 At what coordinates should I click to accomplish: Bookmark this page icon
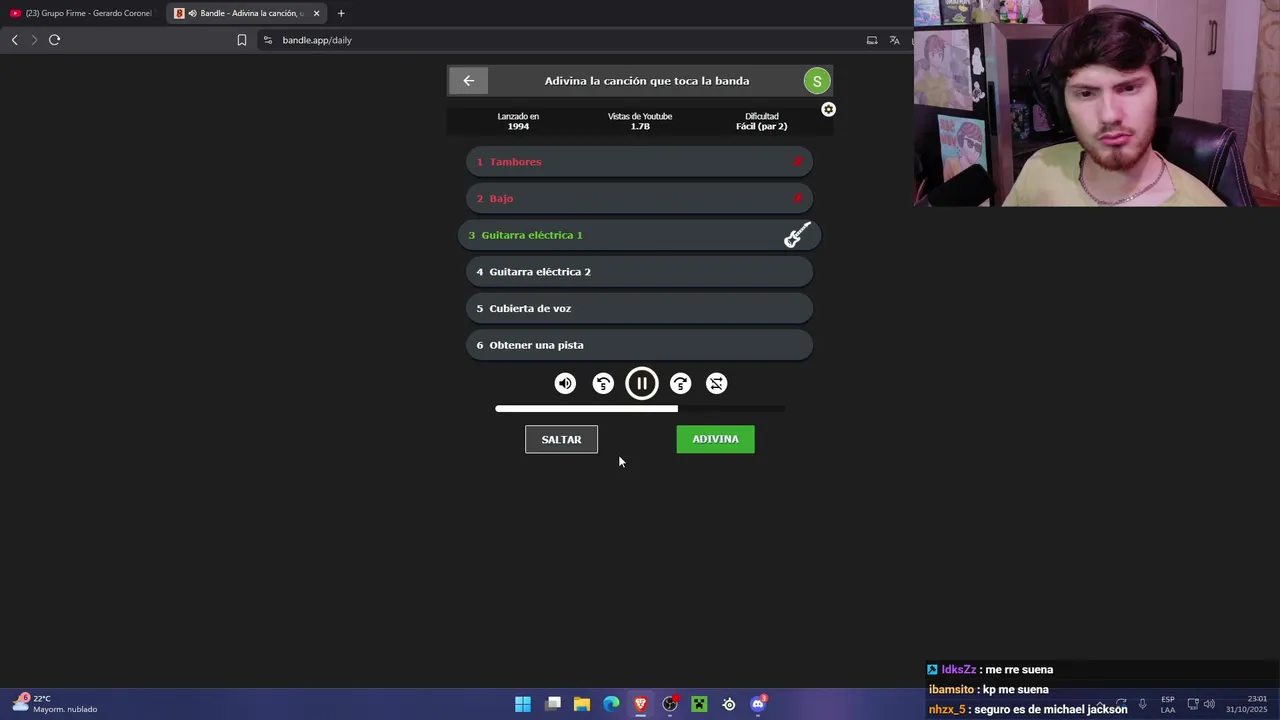pyautogui.click(x=242, y=40)
